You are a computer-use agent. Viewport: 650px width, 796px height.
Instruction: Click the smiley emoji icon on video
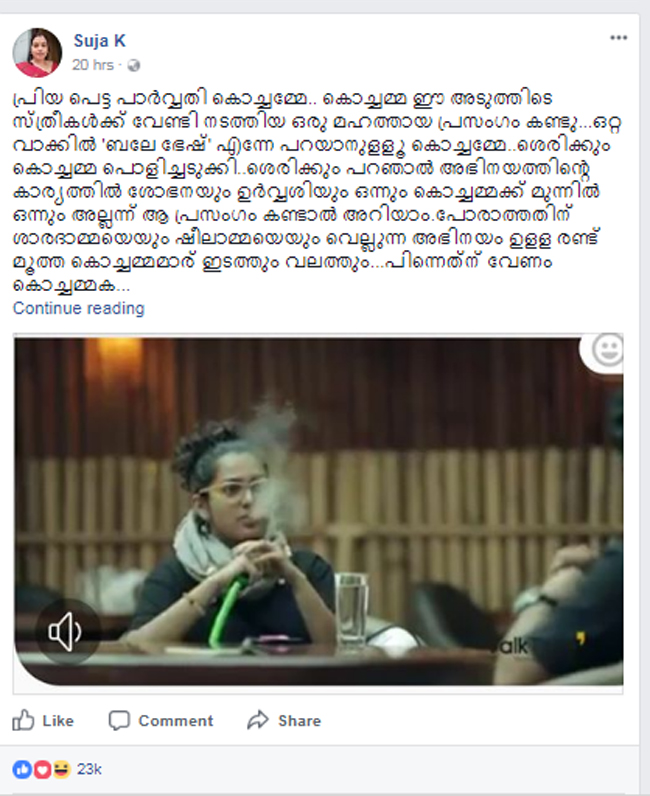(x=607, y=350)
